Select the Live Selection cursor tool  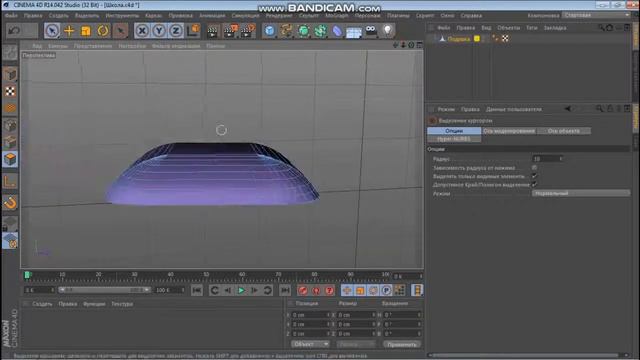(x=52, y=31)
